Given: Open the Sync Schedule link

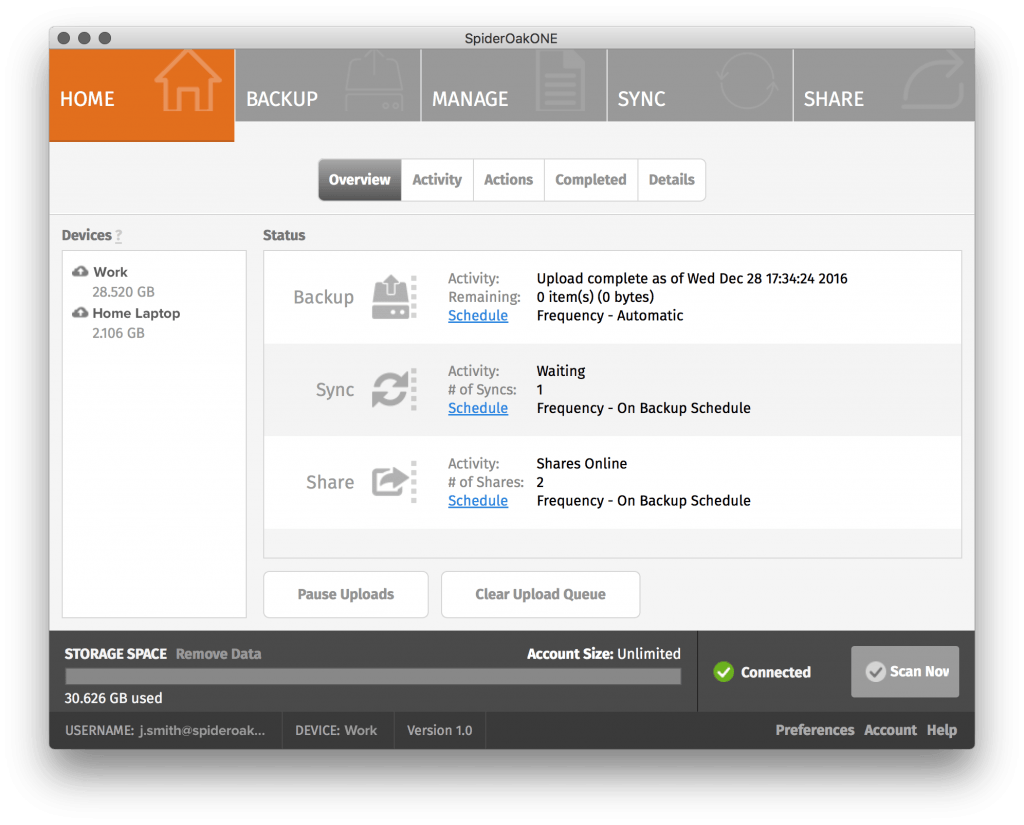Looking at the screenshot, I should point(478,408).
